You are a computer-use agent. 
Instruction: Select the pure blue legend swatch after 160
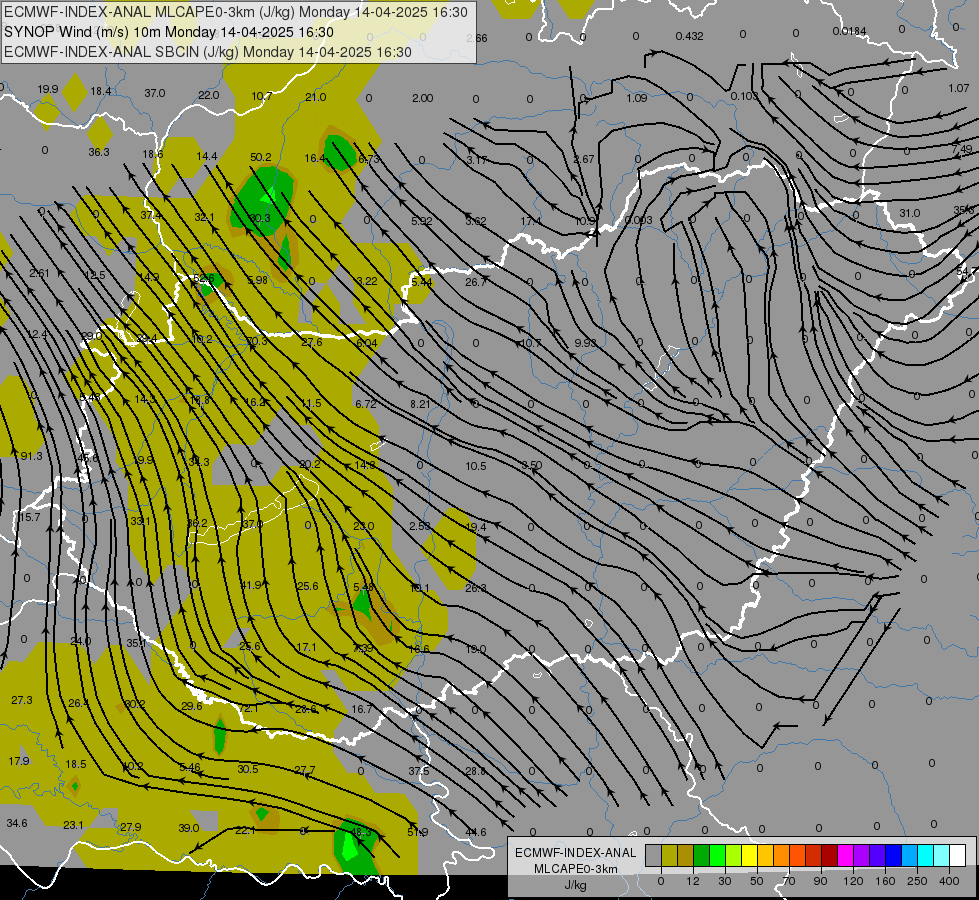(x=893, y=856)
